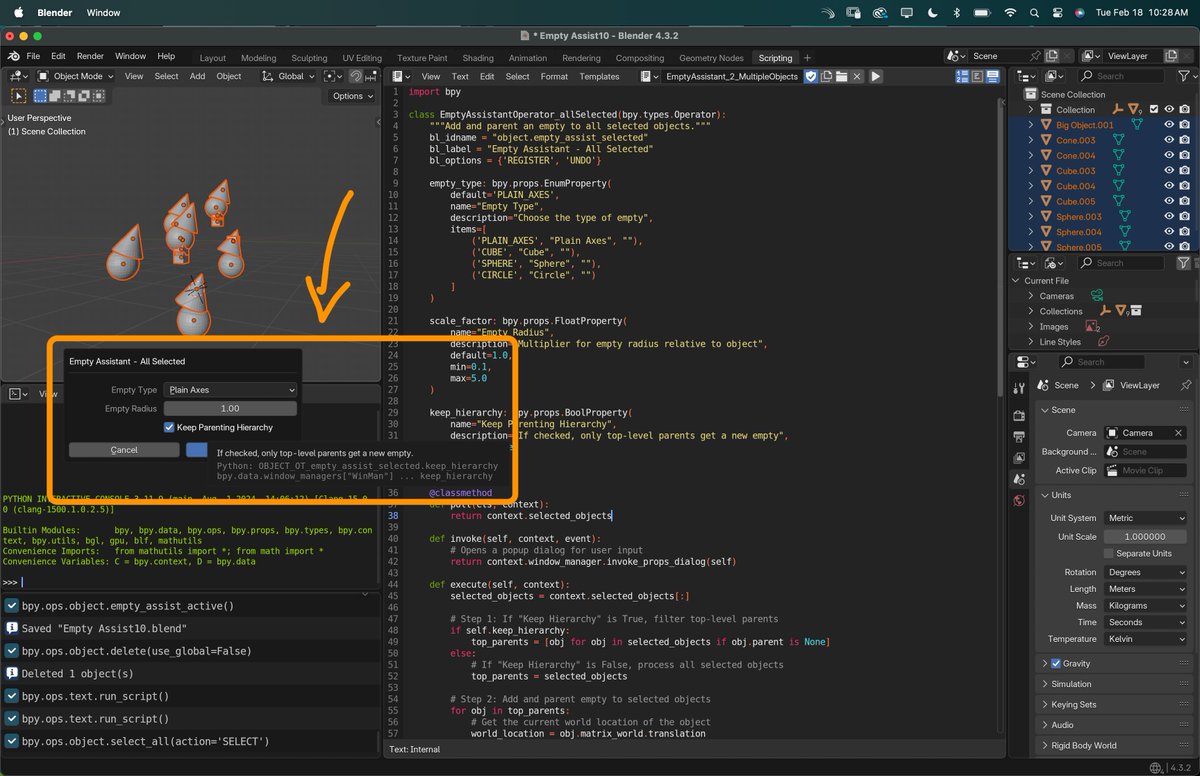Screen dimensions: 1200x776
Task: Click the Unlink Camera X icon
Action: point(1179,433)
